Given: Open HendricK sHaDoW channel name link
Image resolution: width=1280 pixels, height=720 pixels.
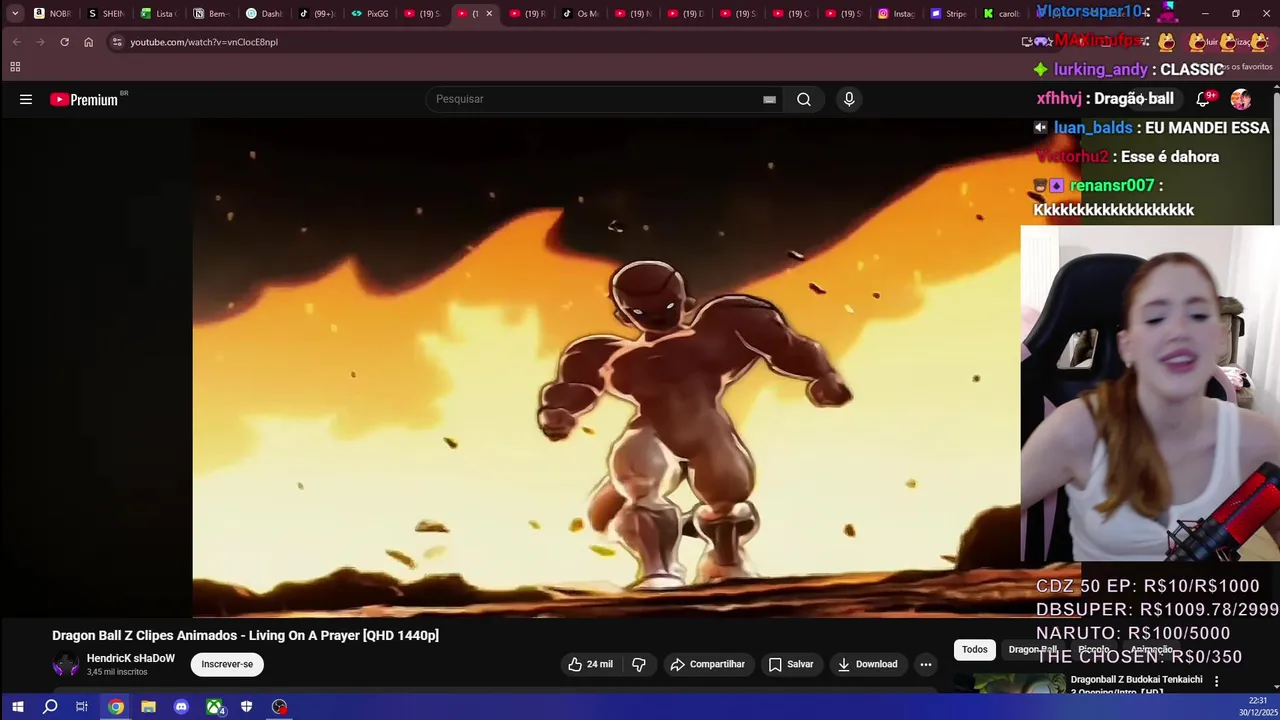Looking at the screenshot, I should pos(130,658).
